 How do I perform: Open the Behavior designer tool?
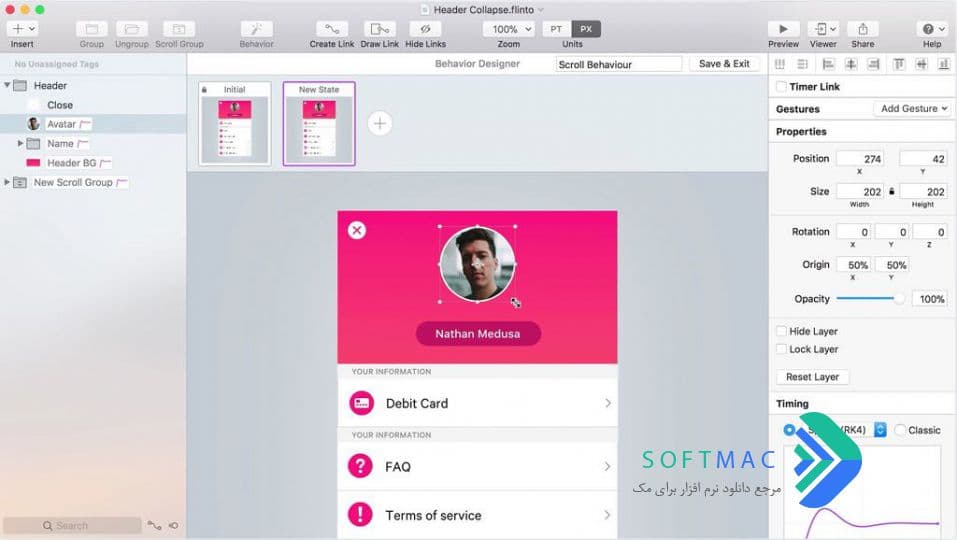pyautogui.click(x=256, y=29)
